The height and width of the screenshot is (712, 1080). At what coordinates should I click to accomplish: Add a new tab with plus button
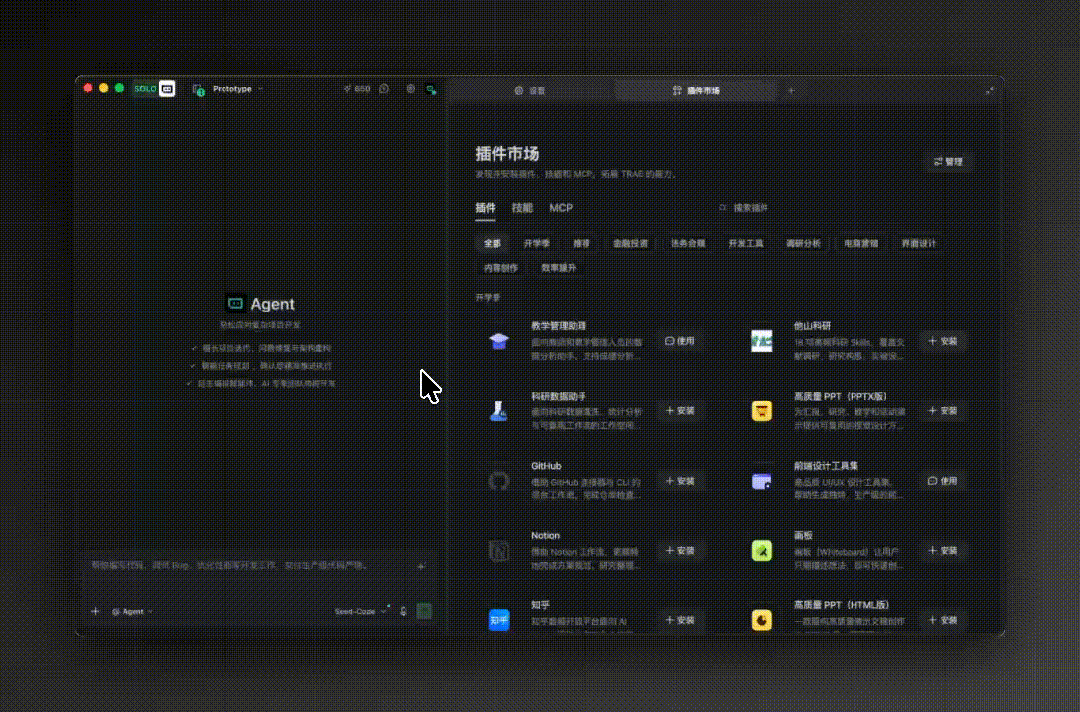[791, 90]
